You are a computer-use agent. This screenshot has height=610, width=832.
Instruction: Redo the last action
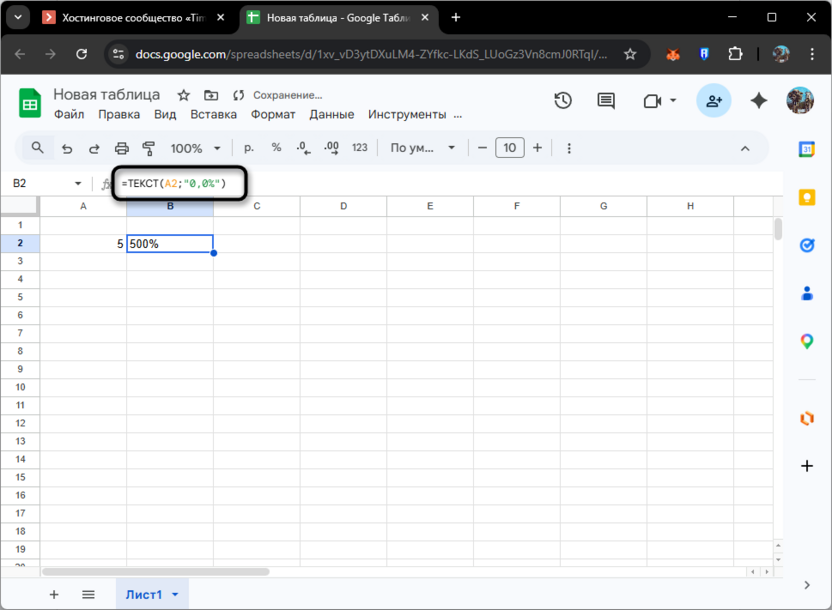[94, 149]
